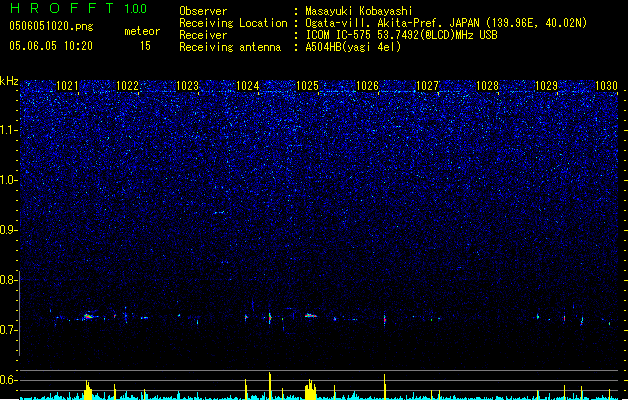This screenshot has width=629, height=400.
Task: Click antenna A504HB(yagi 4el) text
Action: pos(353,47)
